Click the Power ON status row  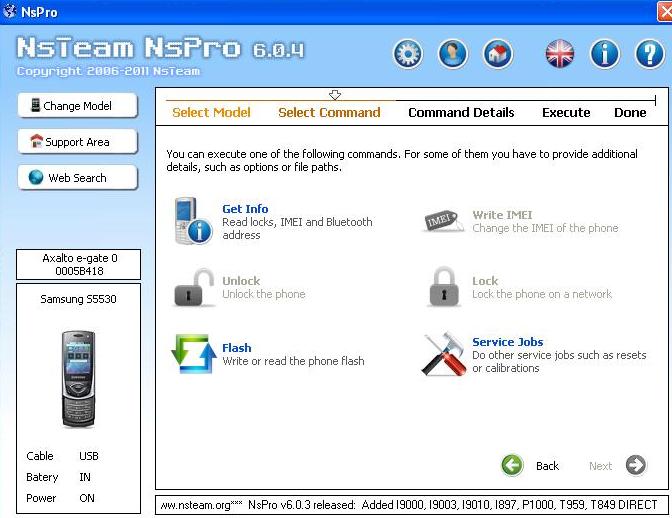pos(60,498)
